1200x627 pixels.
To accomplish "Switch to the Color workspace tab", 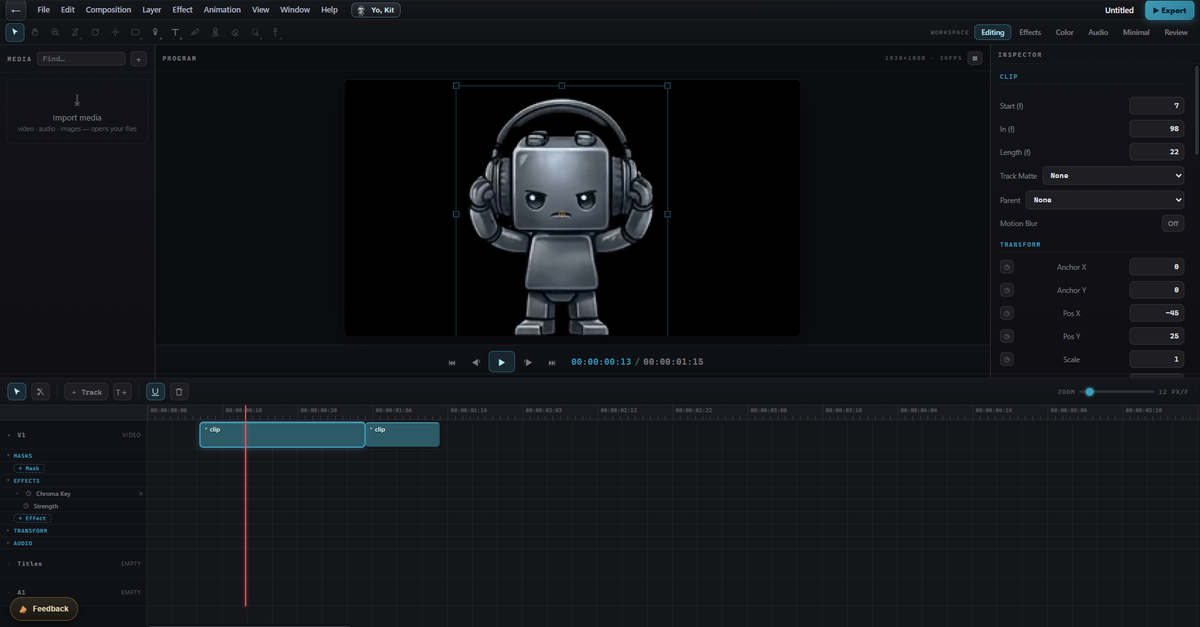I will coord(1065,32).
